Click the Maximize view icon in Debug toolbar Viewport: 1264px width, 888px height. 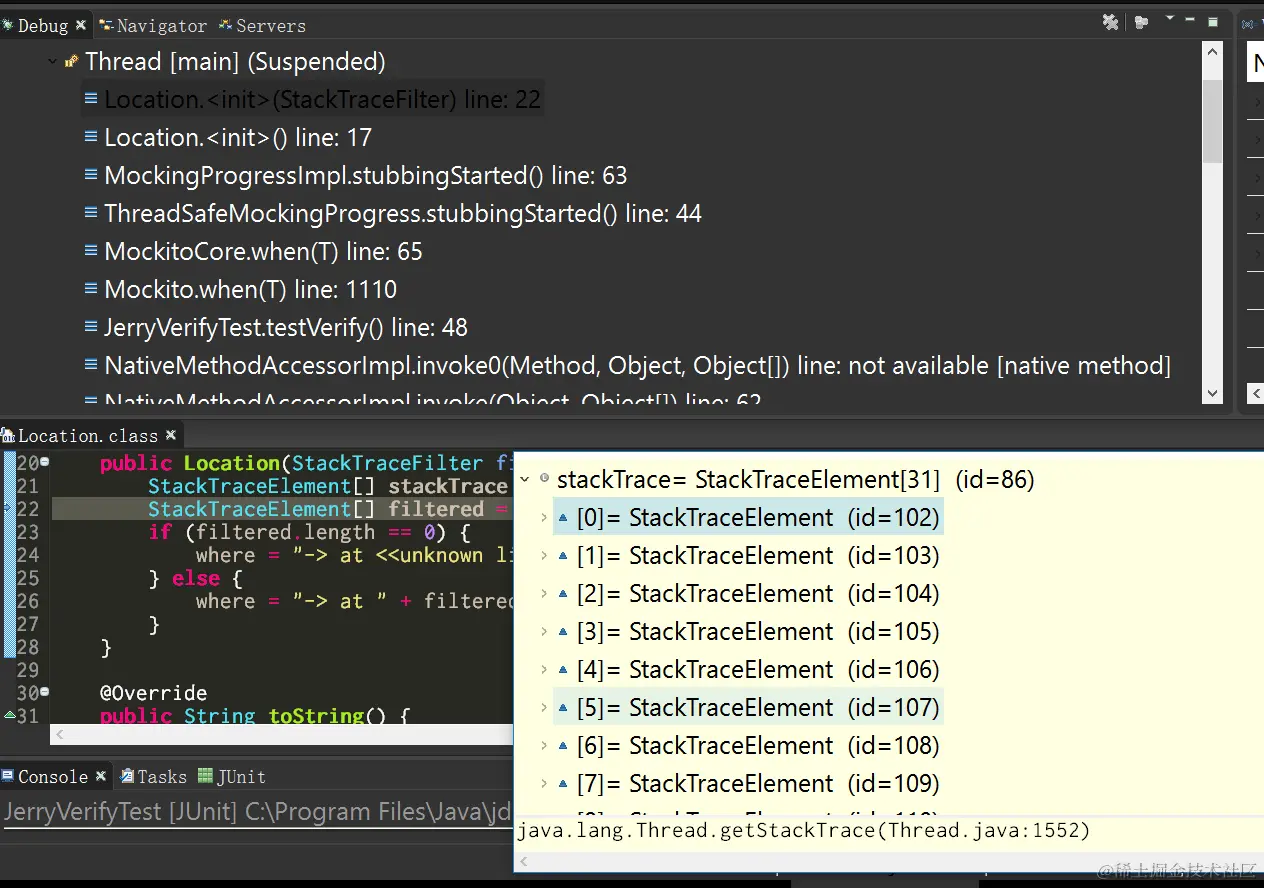point(1212,22)
